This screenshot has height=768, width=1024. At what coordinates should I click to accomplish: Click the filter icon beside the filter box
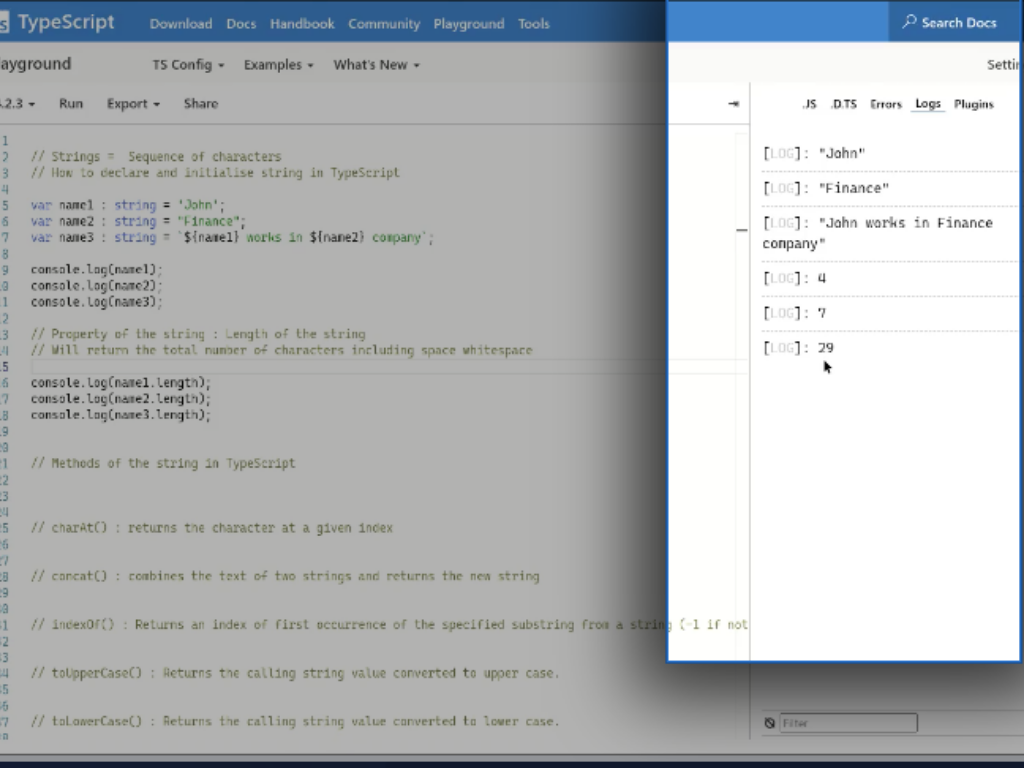pyautogui.click(x=769, y=722)
